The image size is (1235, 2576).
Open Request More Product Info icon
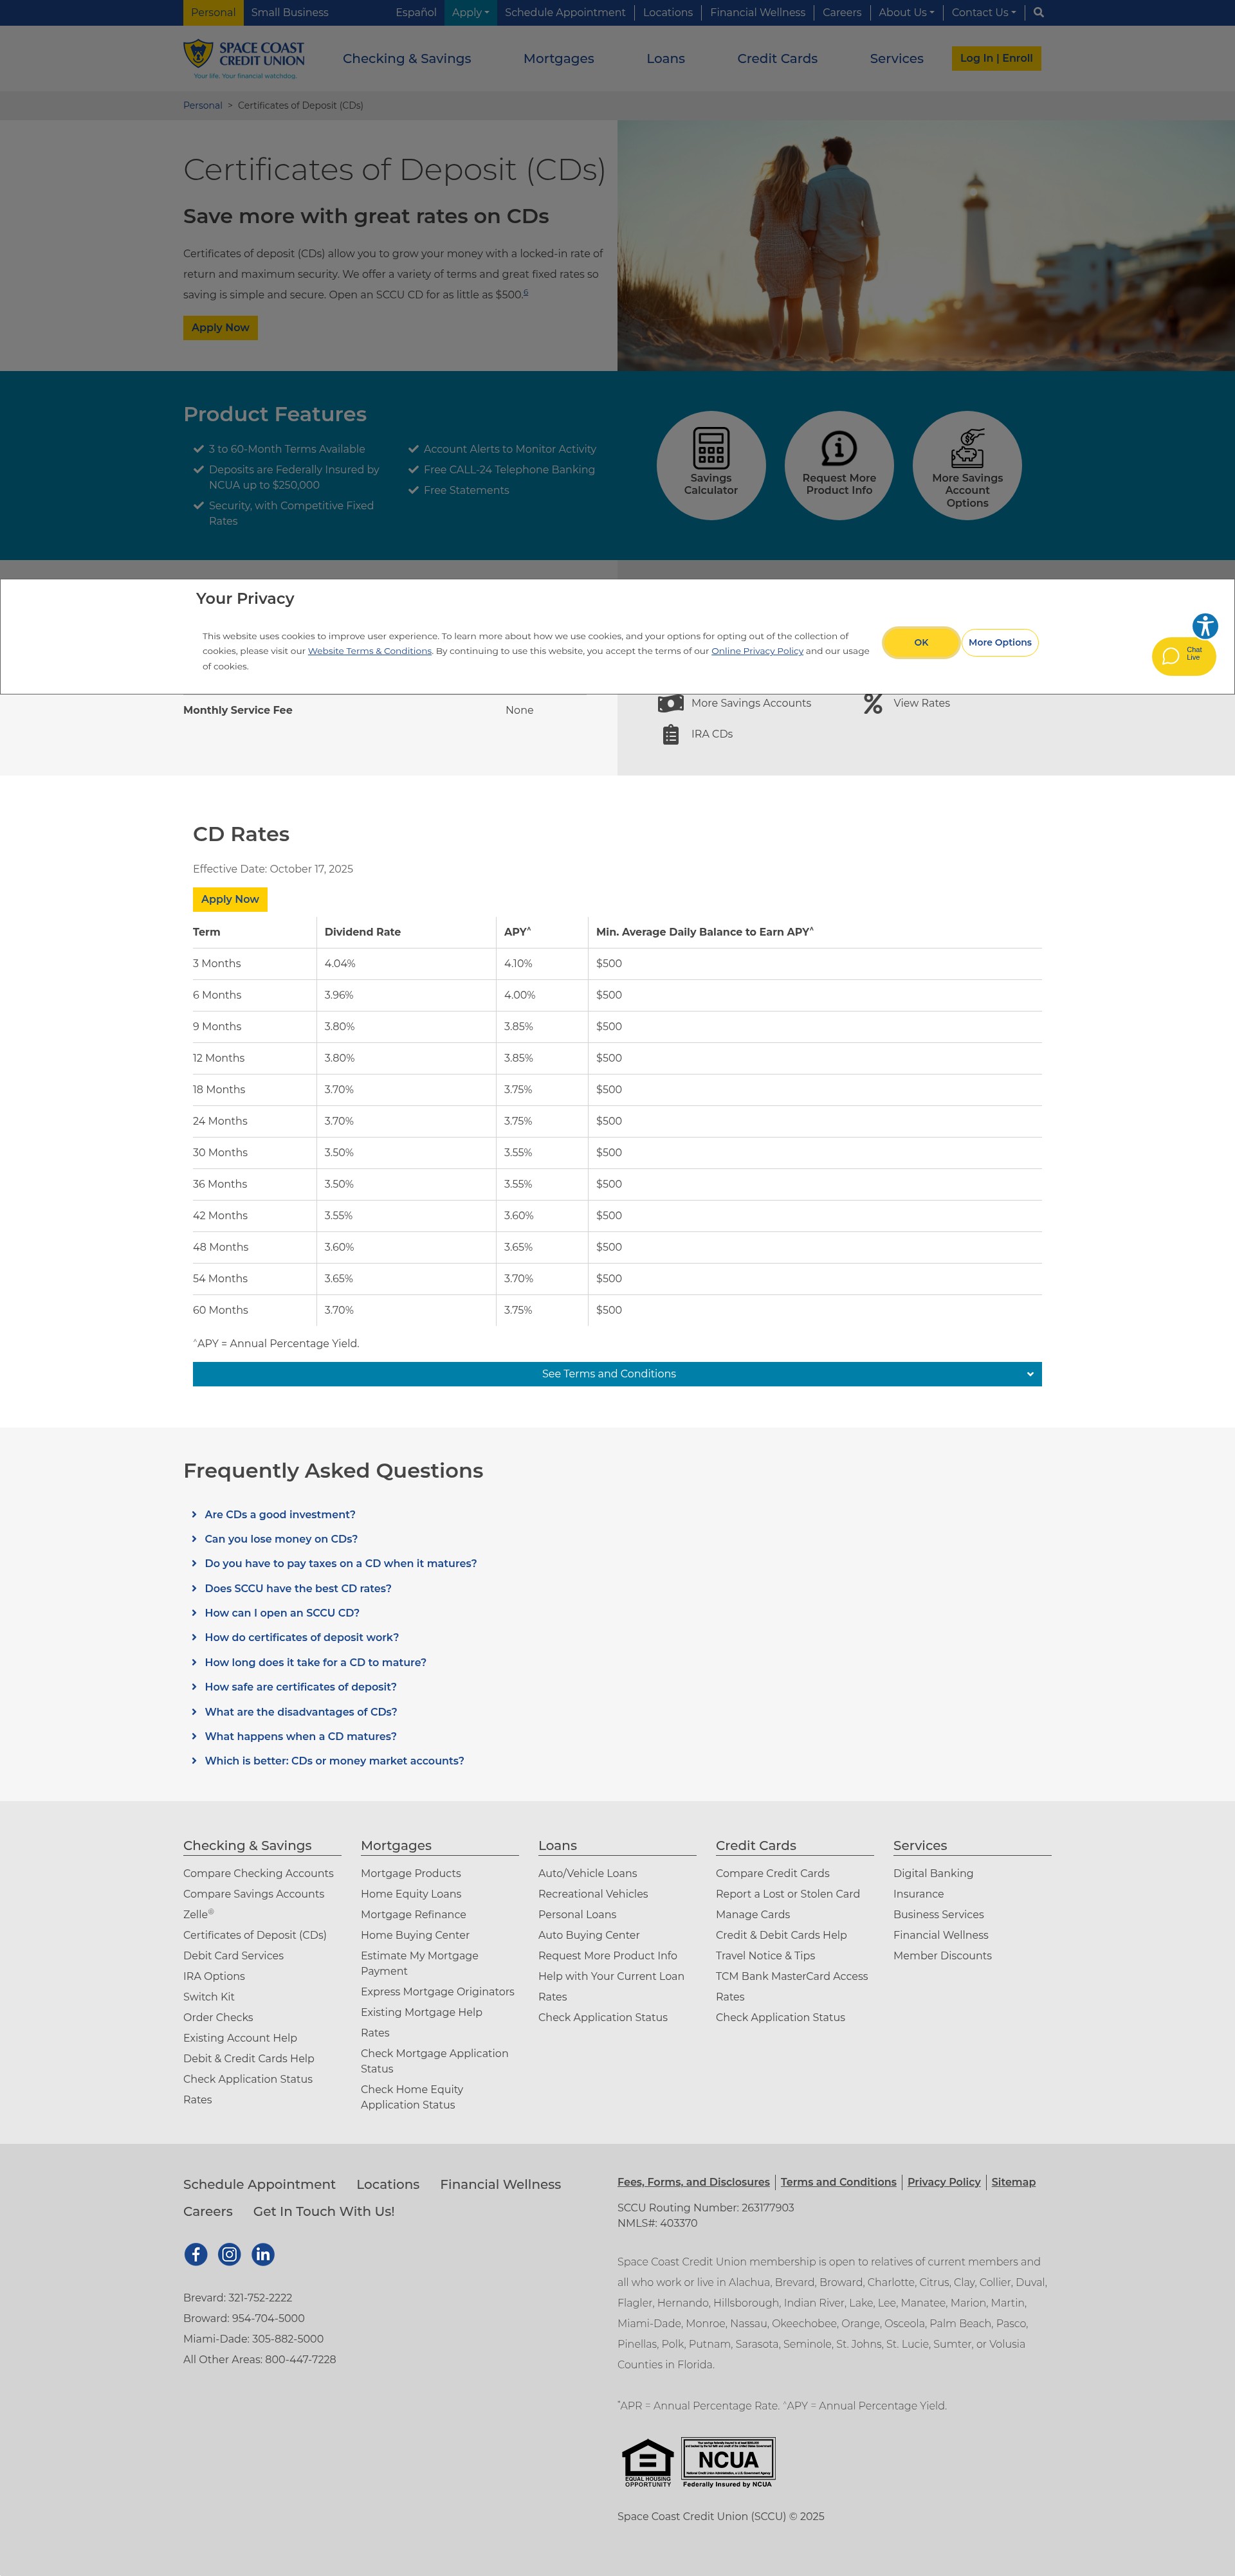point(839,465)
